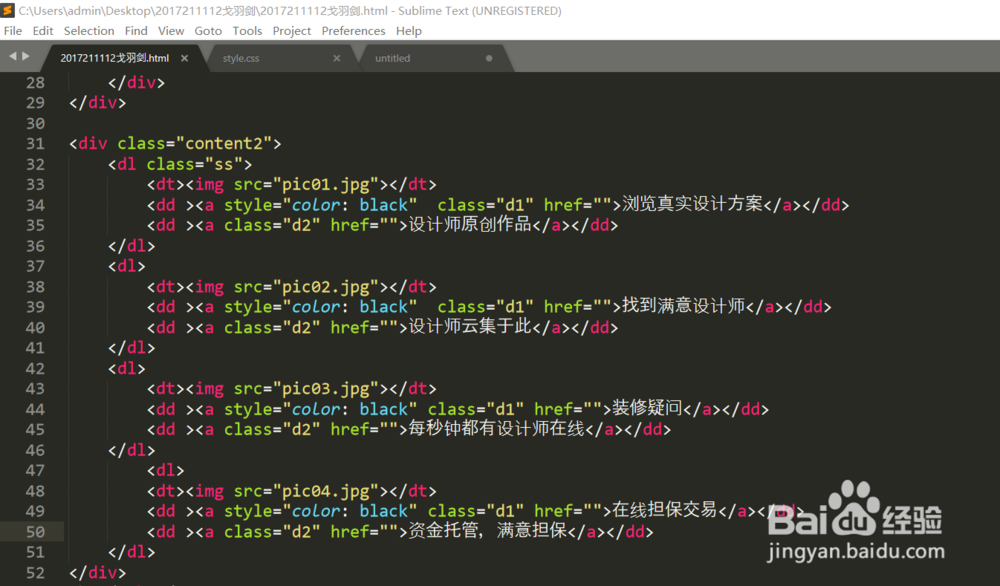Click the text 装修疑问 on line 44
Screen dimensions: 1000x586
(647, 408)
